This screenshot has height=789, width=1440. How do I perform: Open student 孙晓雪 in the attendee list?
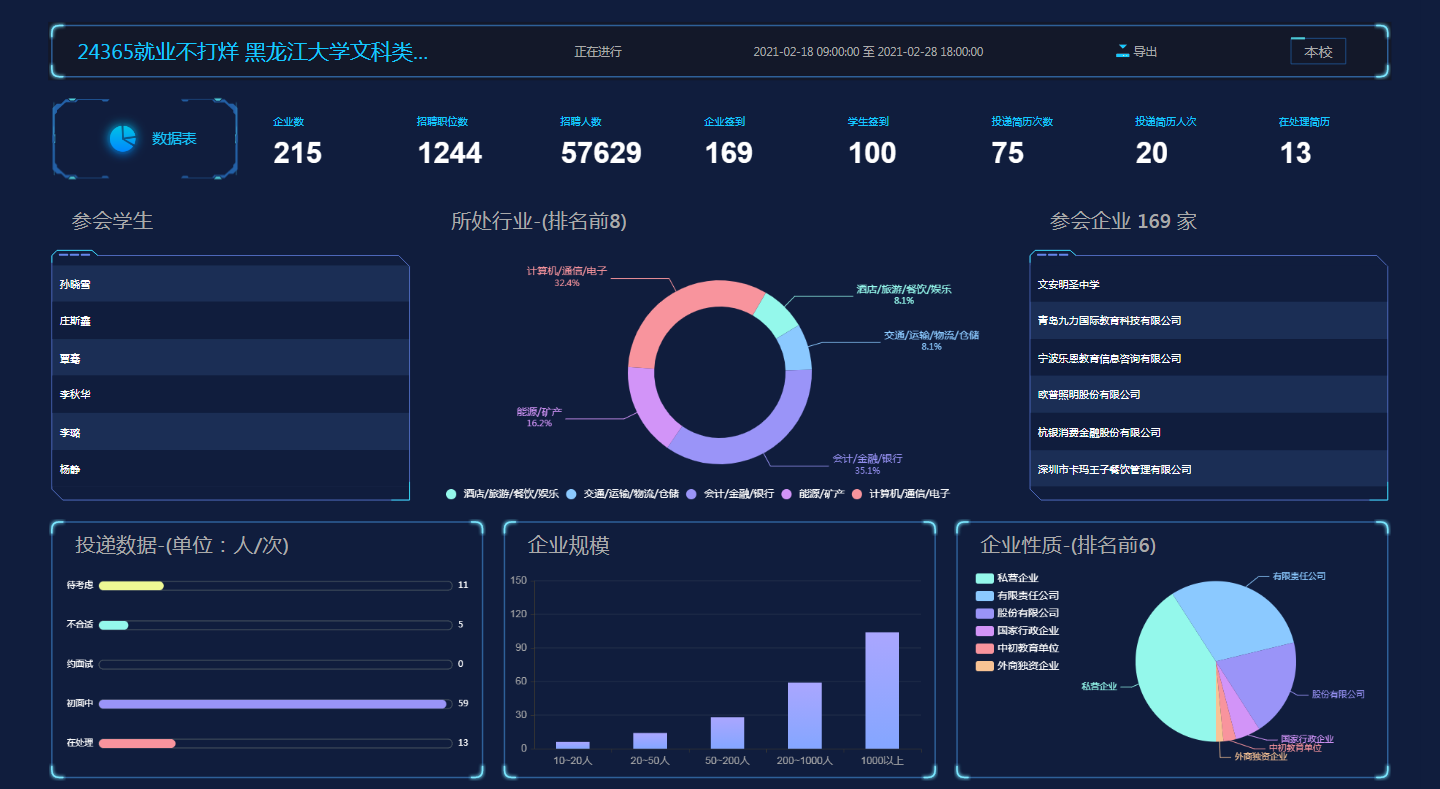[x=75, y=285]
